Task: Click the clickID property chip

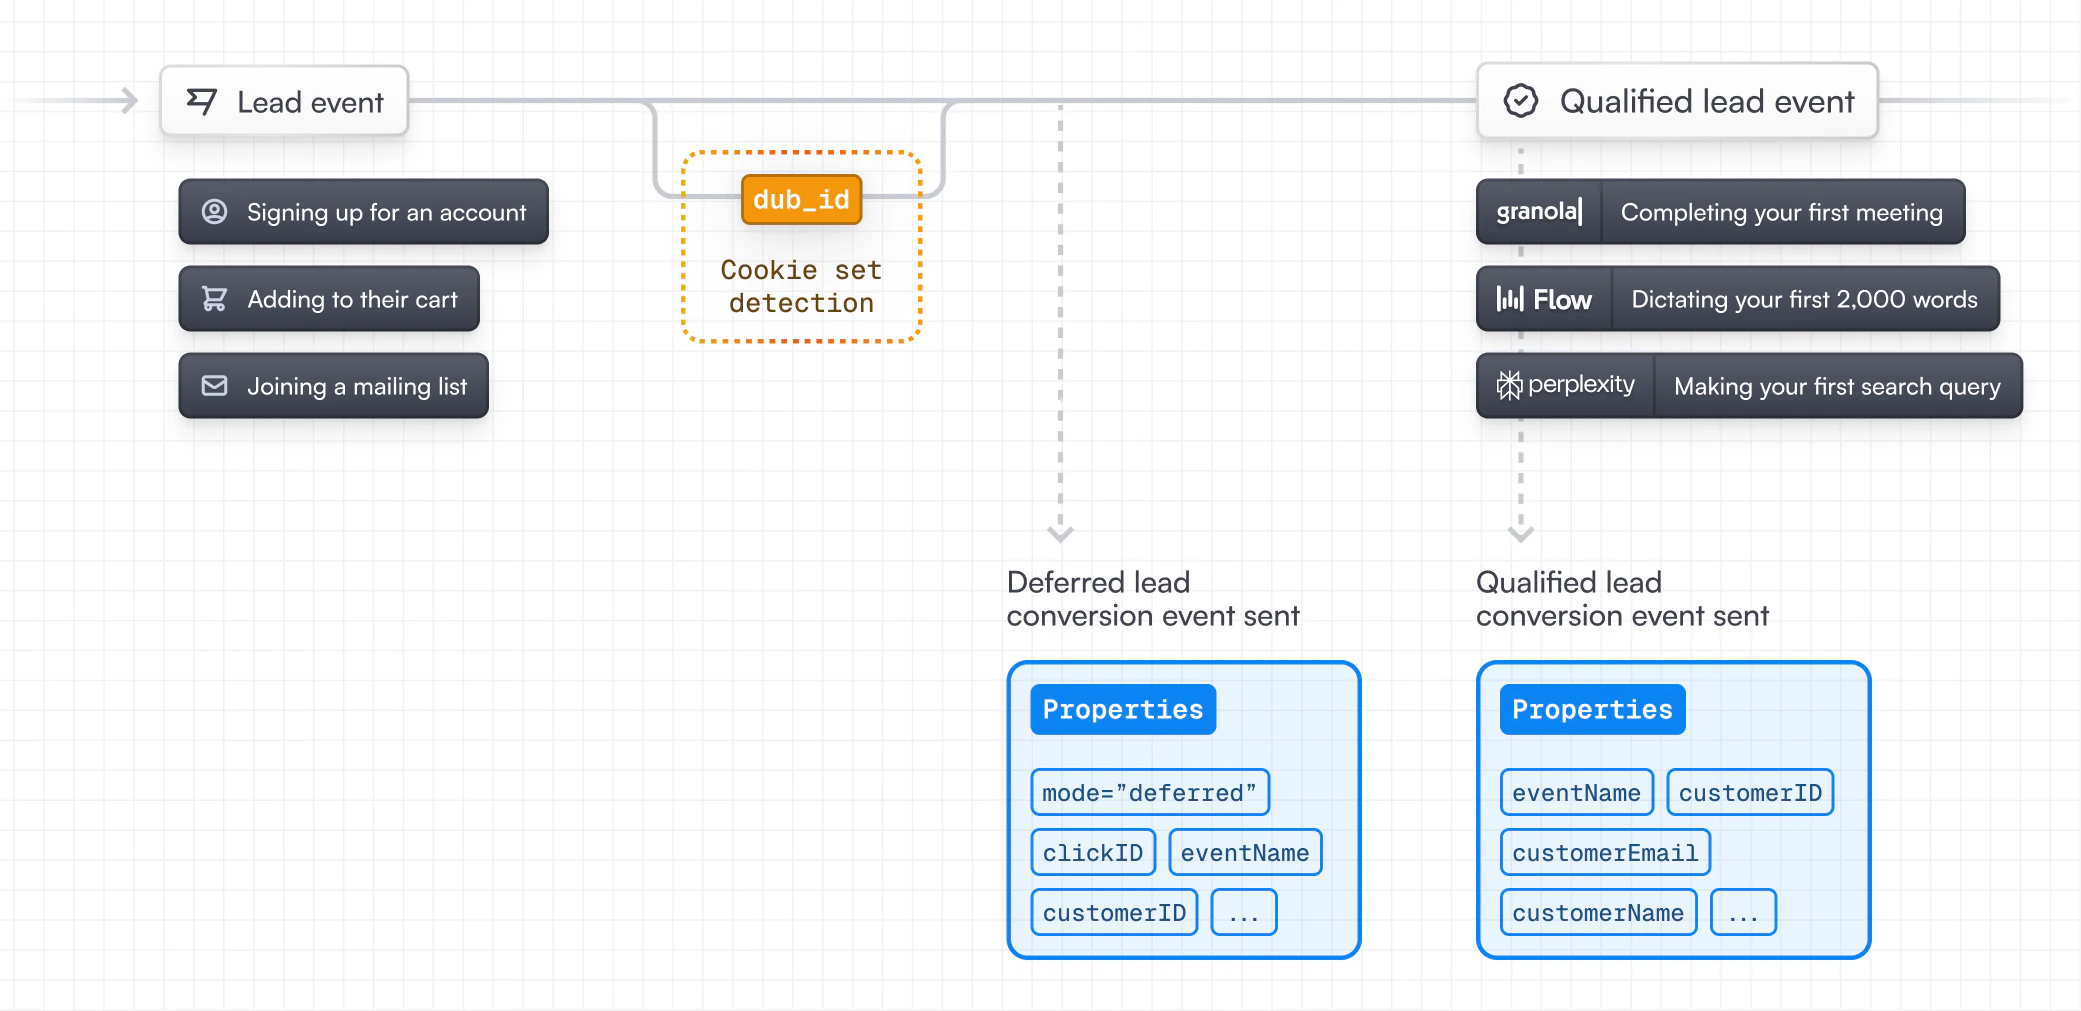Action: pyautogui.click(x=1092, y=852)
